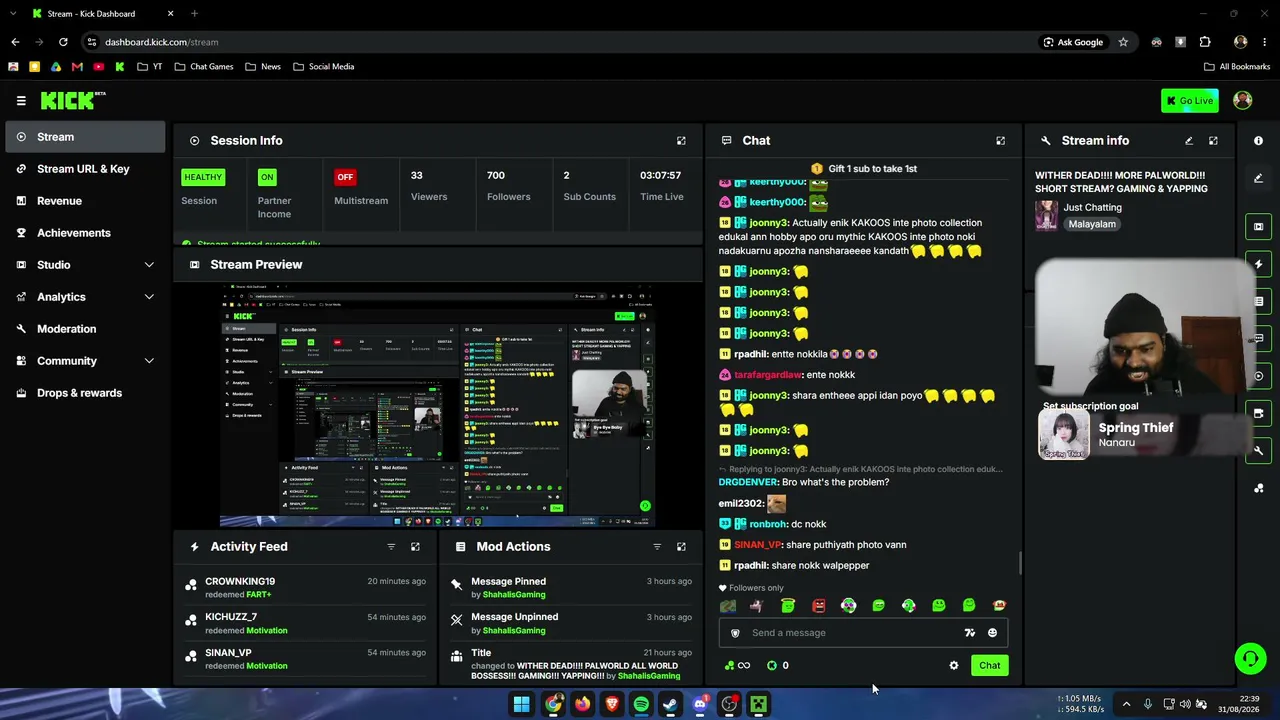Click the browser address bar URL
Image resolution: width=1280 pixels, height=720 pixels.
(162, 42)
